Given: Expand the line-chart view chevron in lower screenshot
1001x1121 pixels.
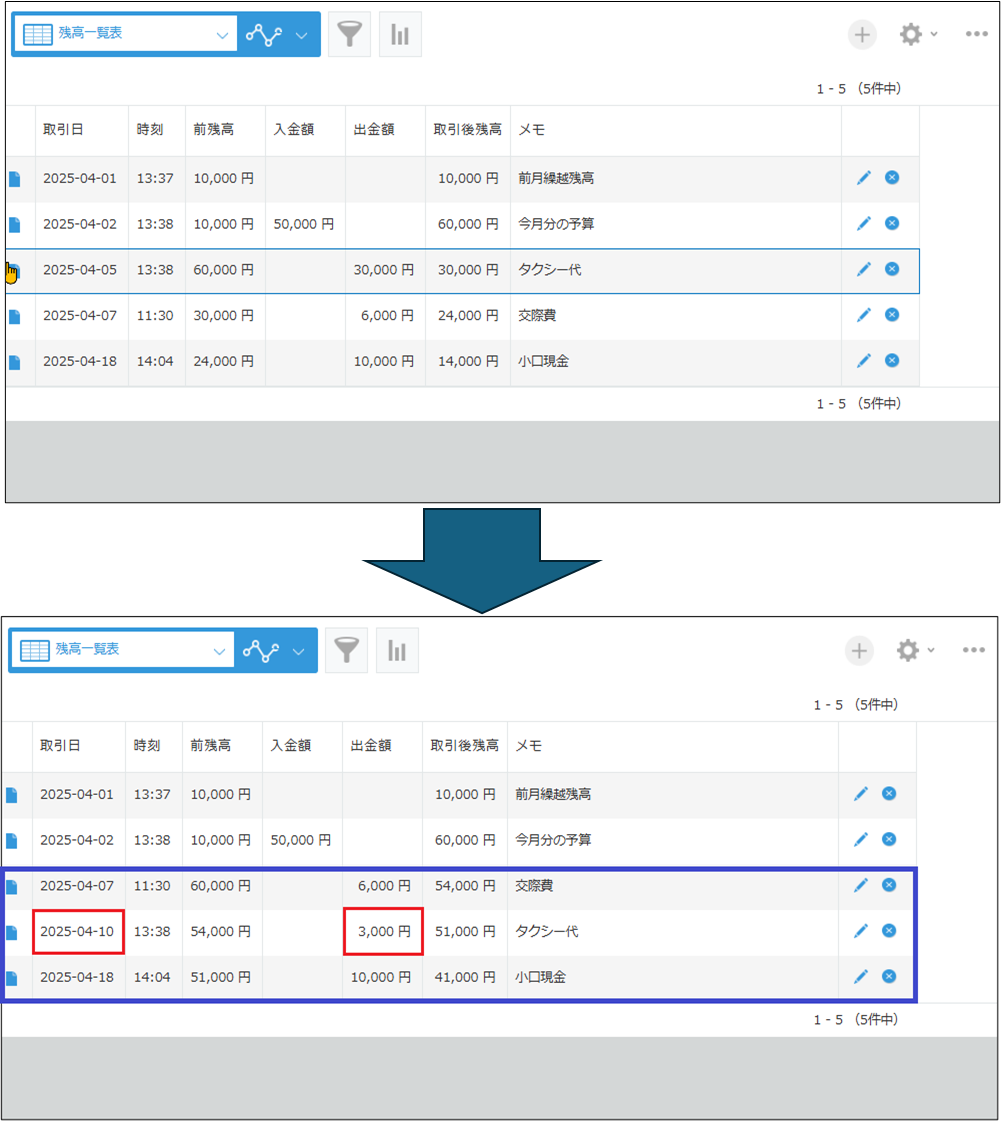Looking at the screenshot, I should [x=298, y=651].
